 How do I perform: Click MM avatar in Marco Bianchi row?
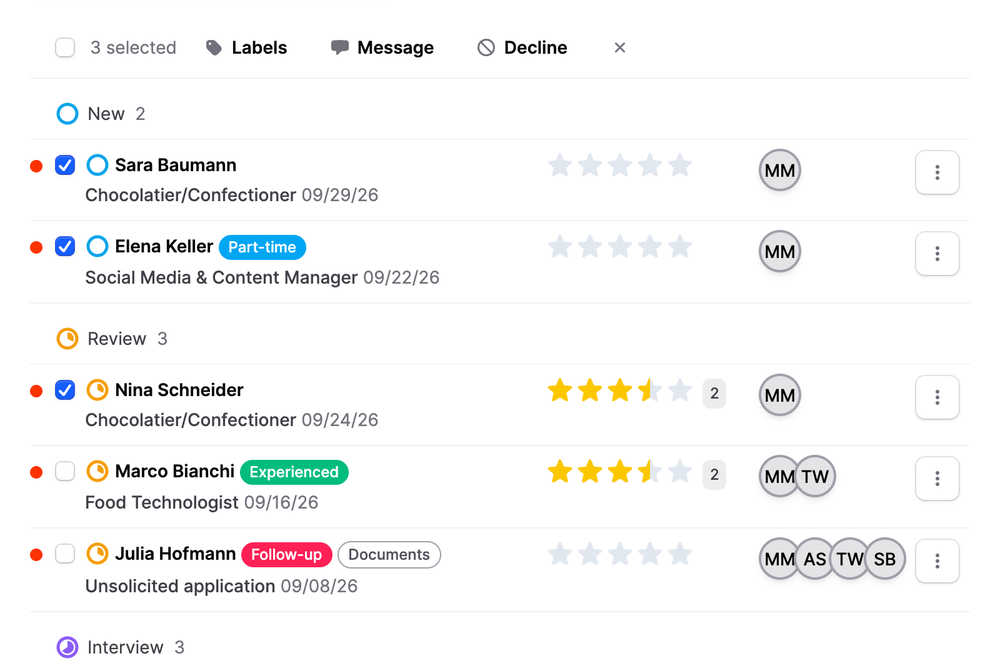pyautogui.click(x=777, y=476)
